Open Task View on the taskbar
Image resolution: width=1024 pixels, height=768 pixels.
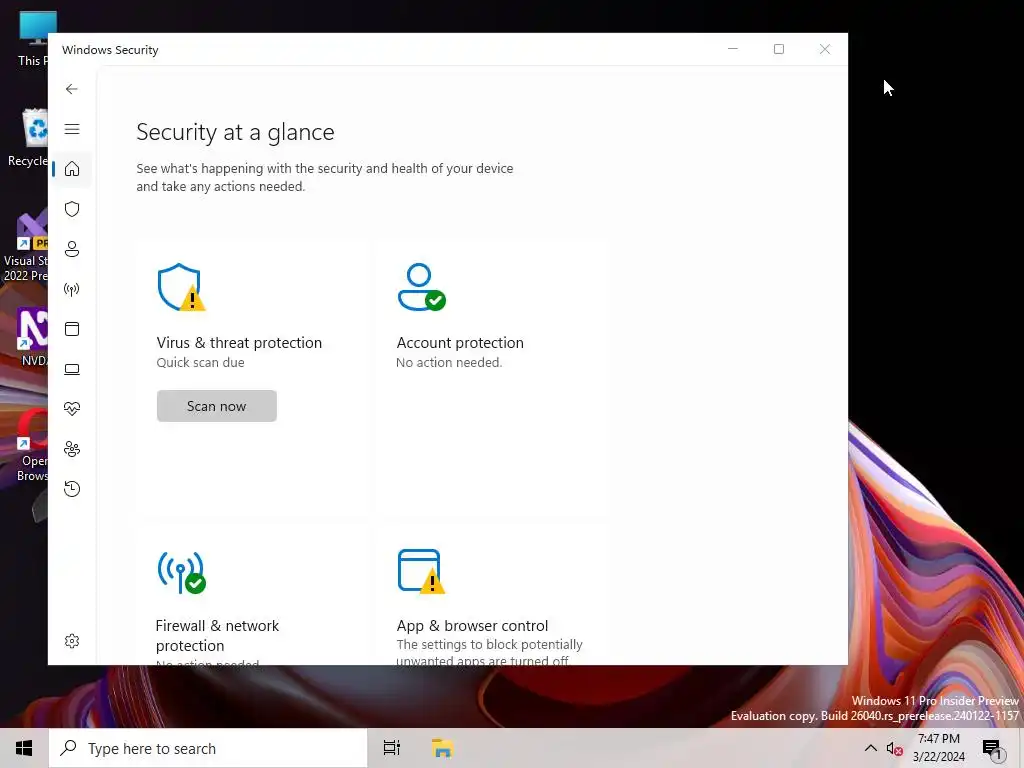pos(392,748)
